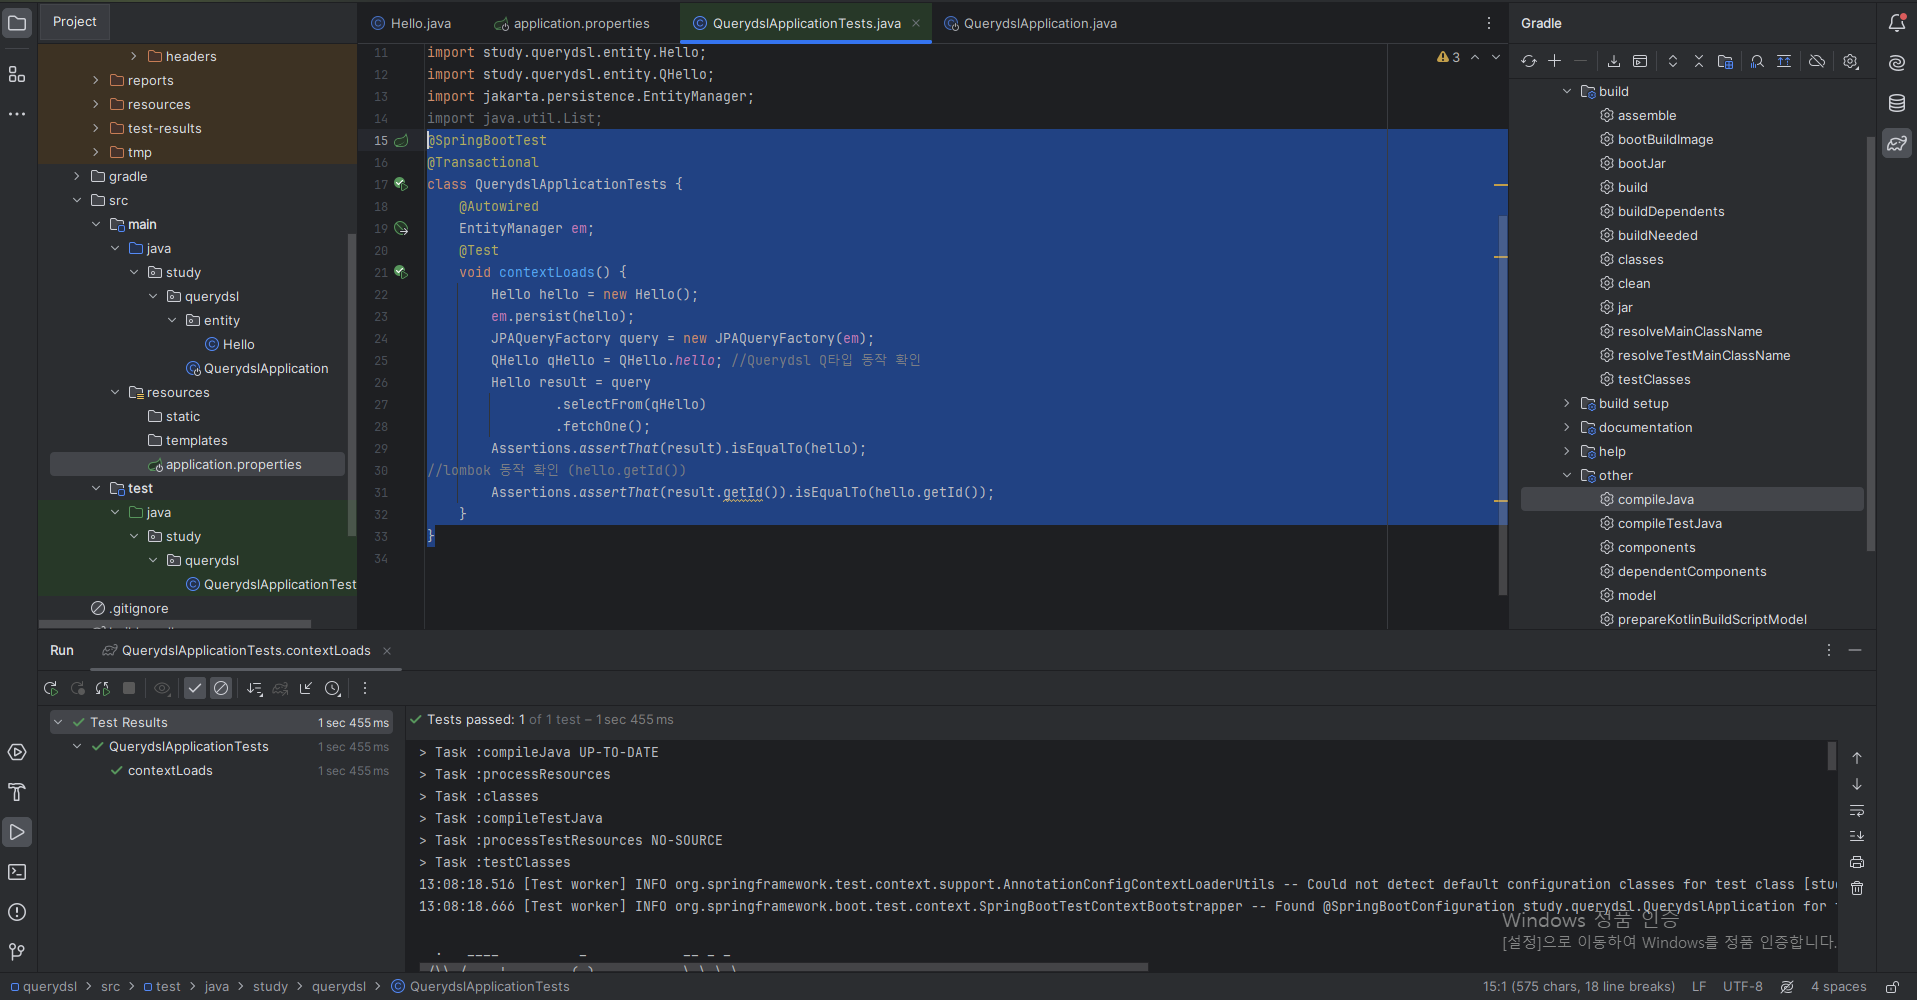This screenshot has height=1000, width=1917.
Task: Expand the documentation task group
Action: 1567,427
